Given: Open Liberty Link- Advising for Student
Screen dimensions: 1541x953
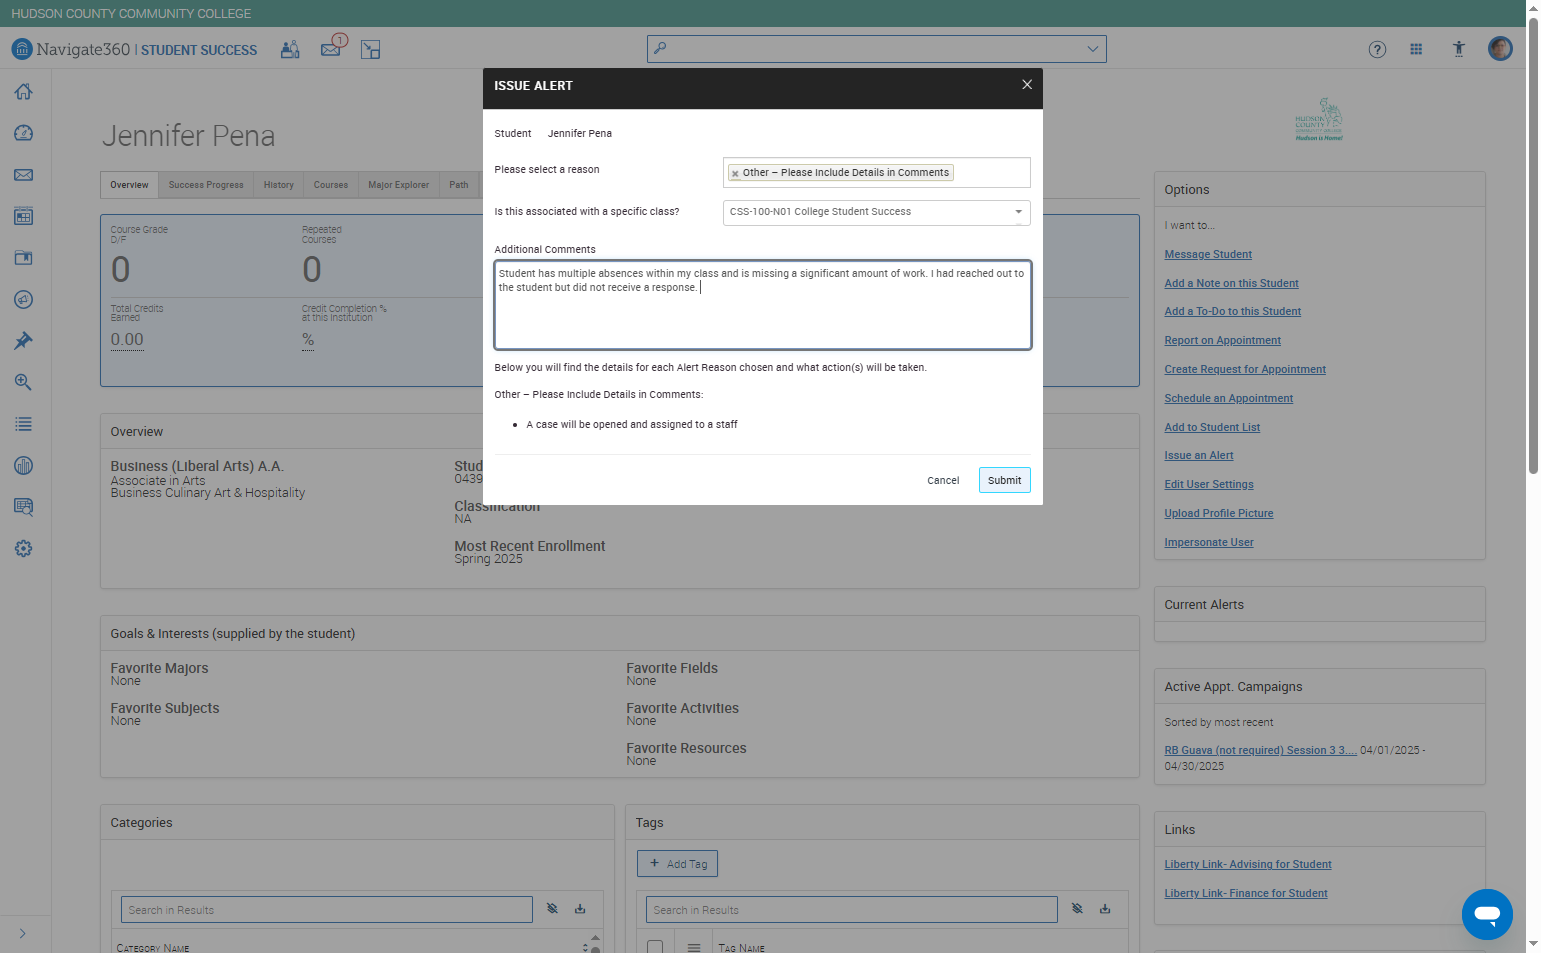Looking at the screenshot, I should 1248,865.
